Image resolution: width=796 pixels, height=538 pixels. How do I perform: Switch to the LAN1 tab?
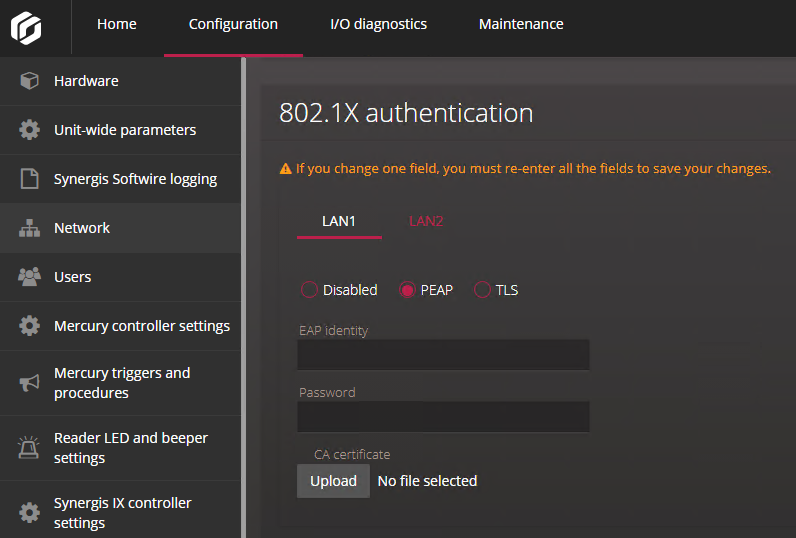[x=339, y=221]
